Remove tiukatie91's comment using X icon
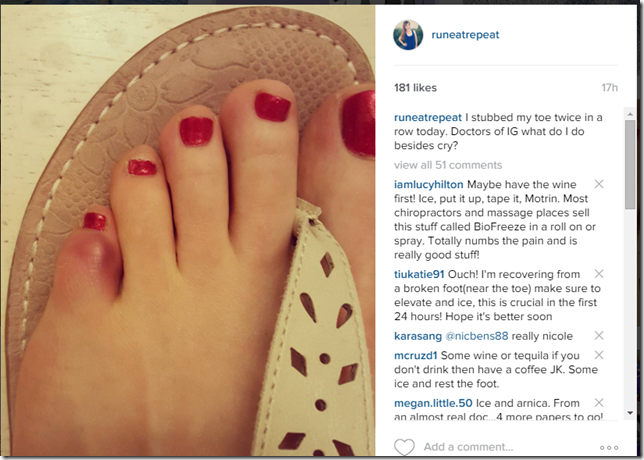This screenshot has height=460, width=644. tap(599, 274)
